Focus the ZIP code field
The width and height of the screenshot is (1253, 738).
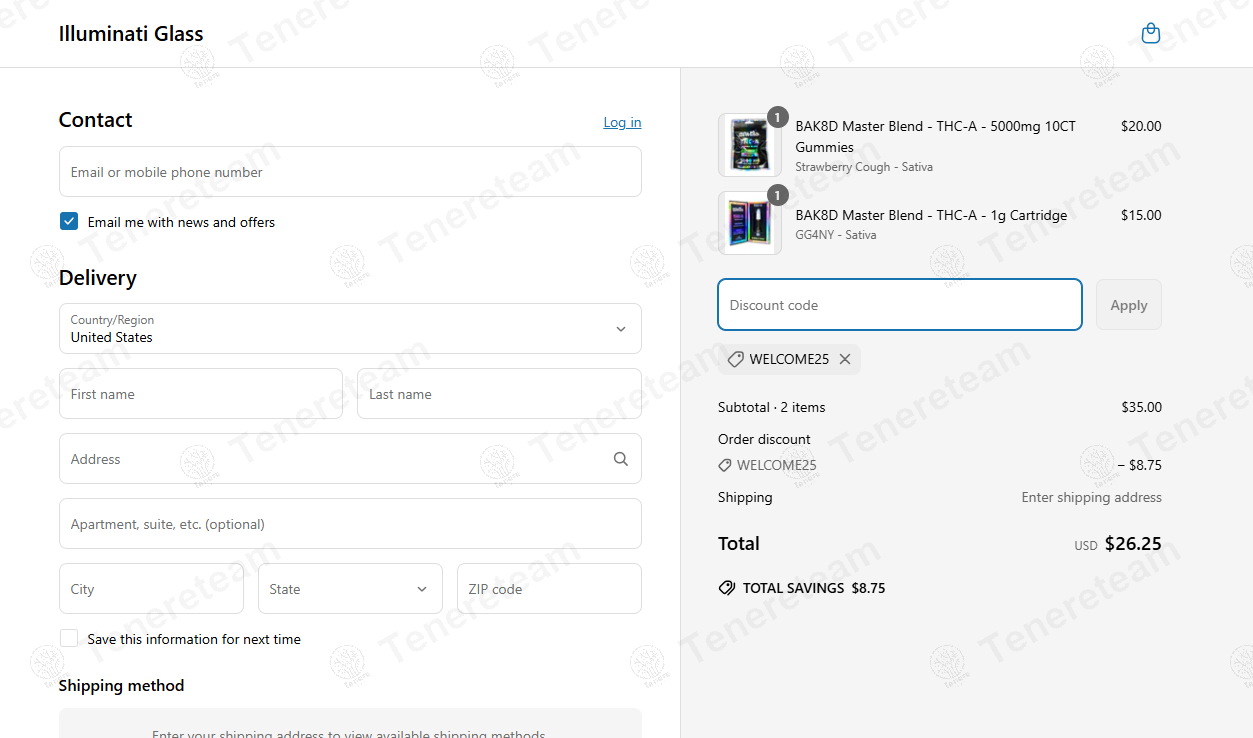549,589
